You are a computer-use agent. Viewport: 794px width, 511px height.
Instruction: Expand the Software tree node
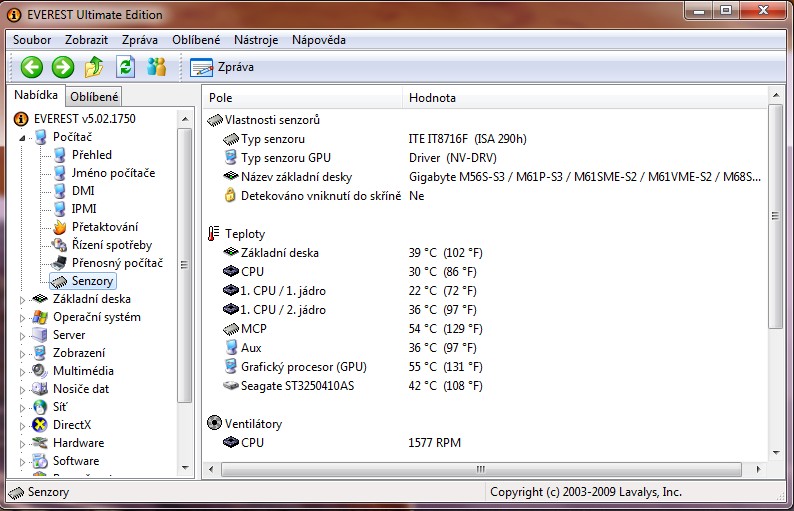point(22,462)
